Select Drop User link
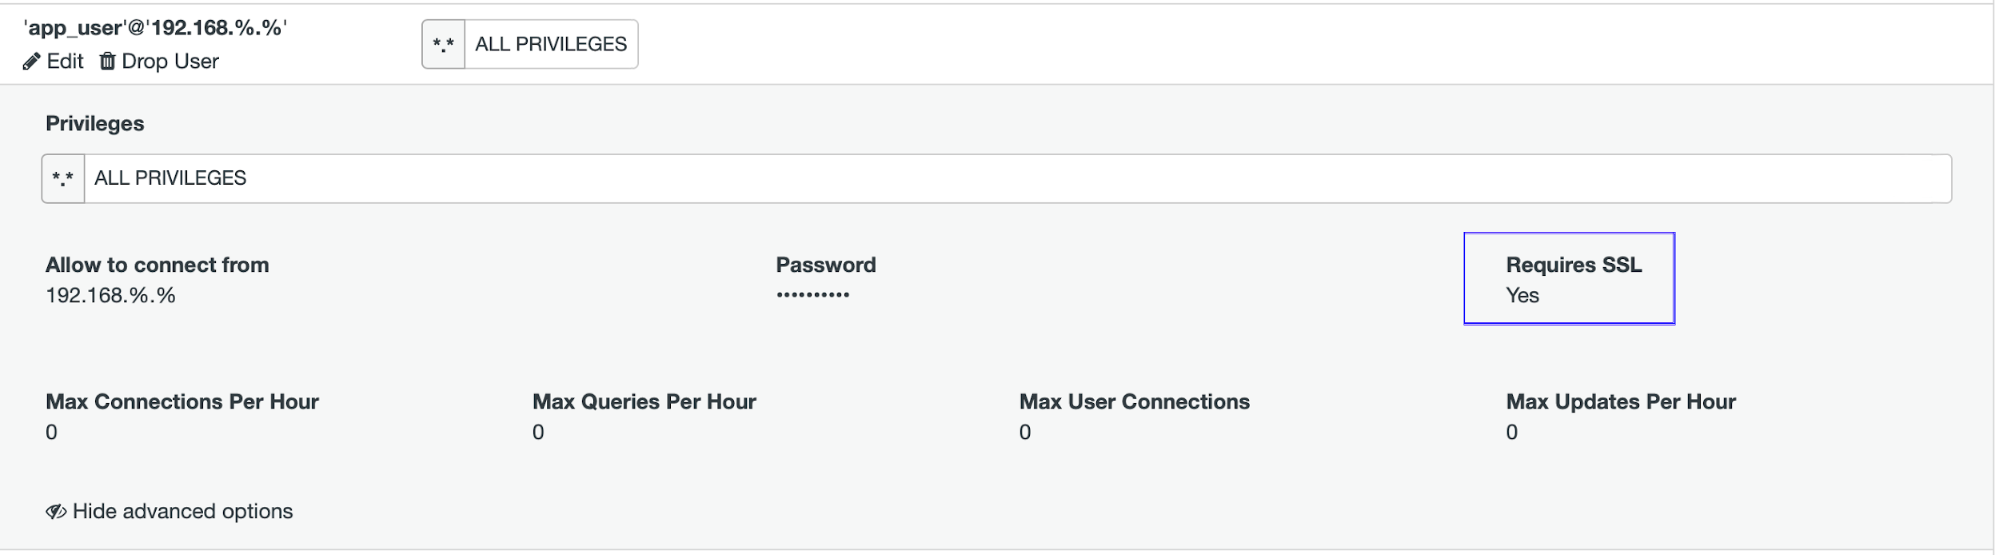This screenshot has width=1999, height=555. 159,62
